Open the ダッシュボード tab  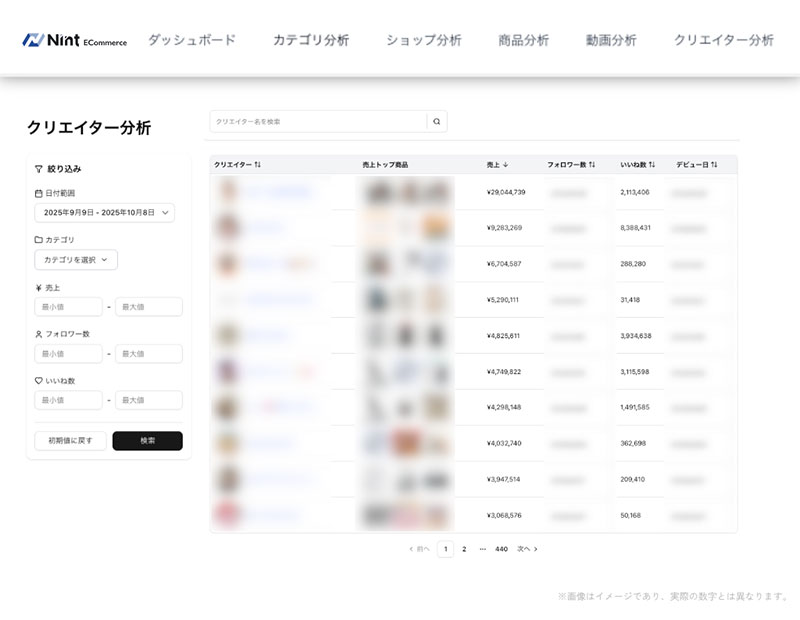[x=192, y=41]
